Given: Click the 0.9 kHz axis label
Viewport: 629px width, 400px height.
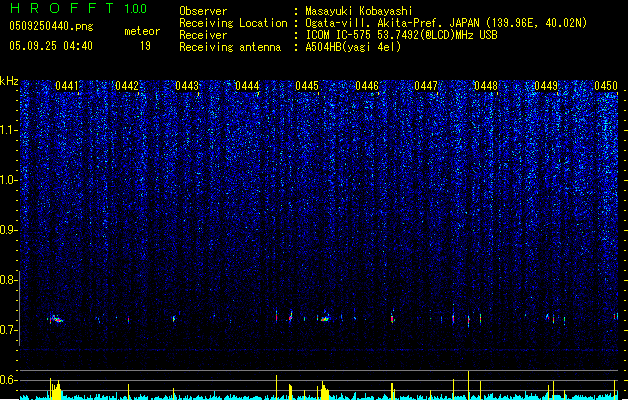Looking at the screenshot, I should pyautogui.click(x=8, y=230).
